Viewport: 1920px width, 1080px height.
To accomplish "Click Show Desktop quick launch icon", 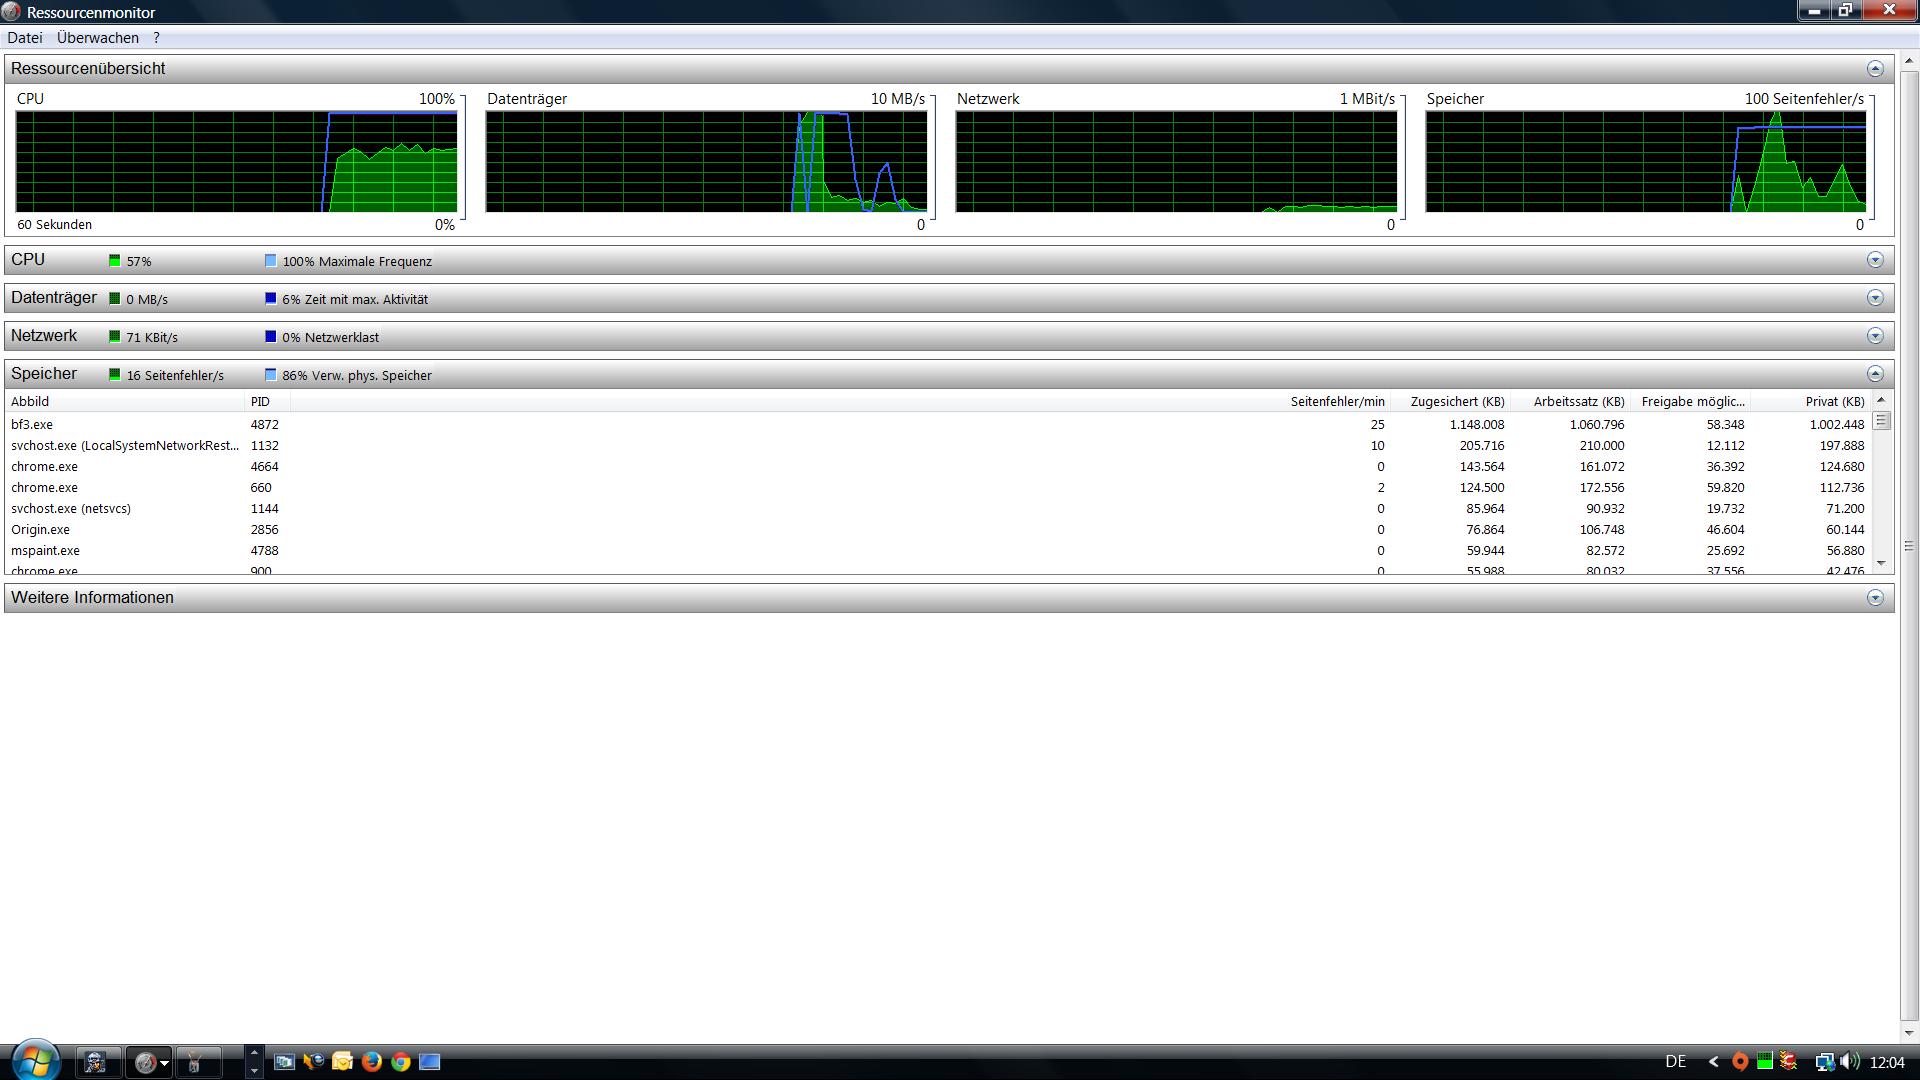I will [x=429, y=1062].
